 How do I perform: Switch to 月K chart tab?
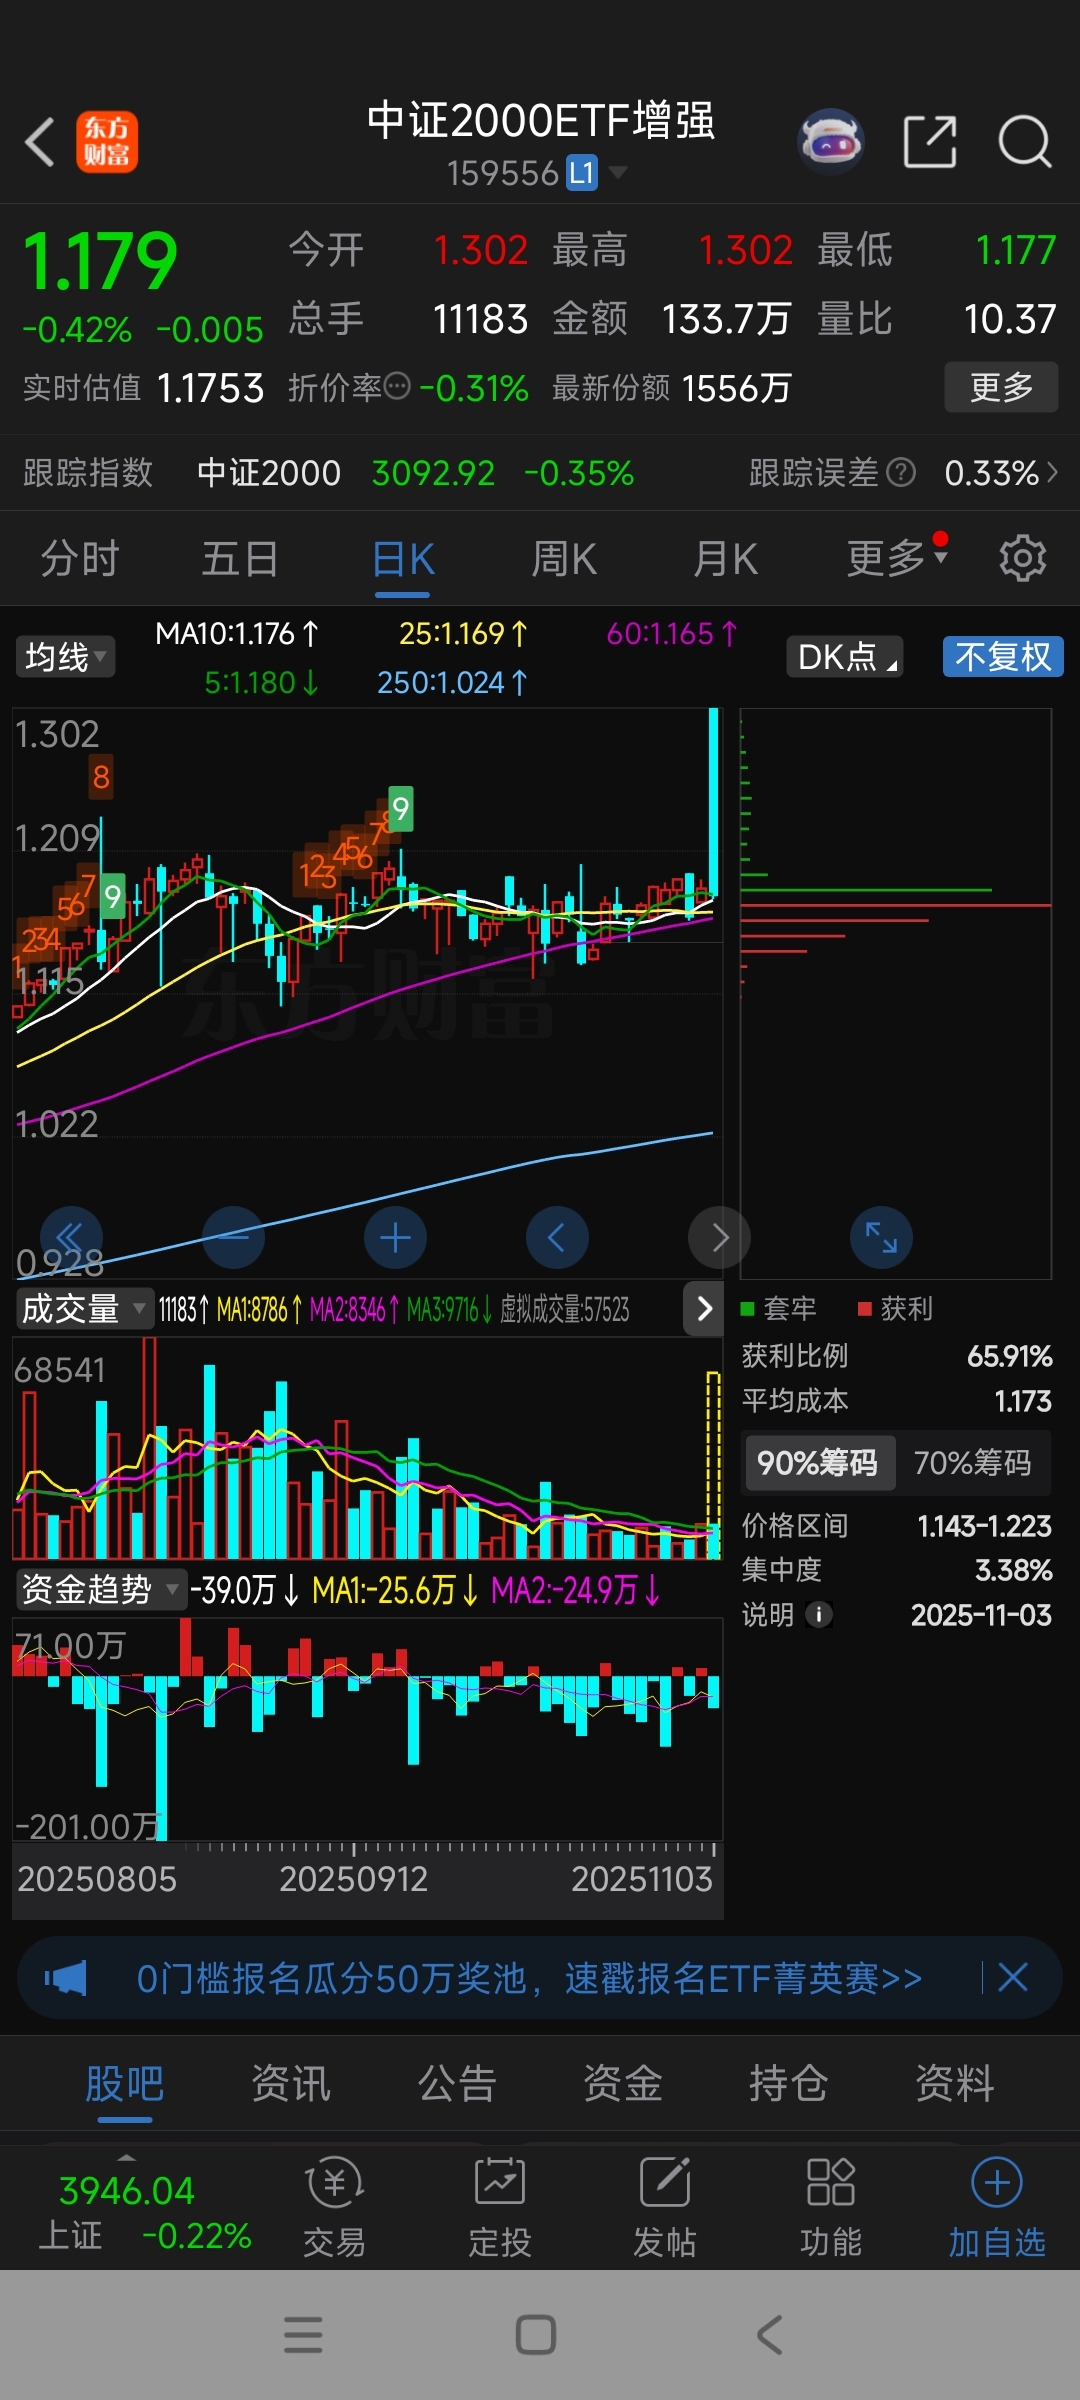[x=725, y=558]
